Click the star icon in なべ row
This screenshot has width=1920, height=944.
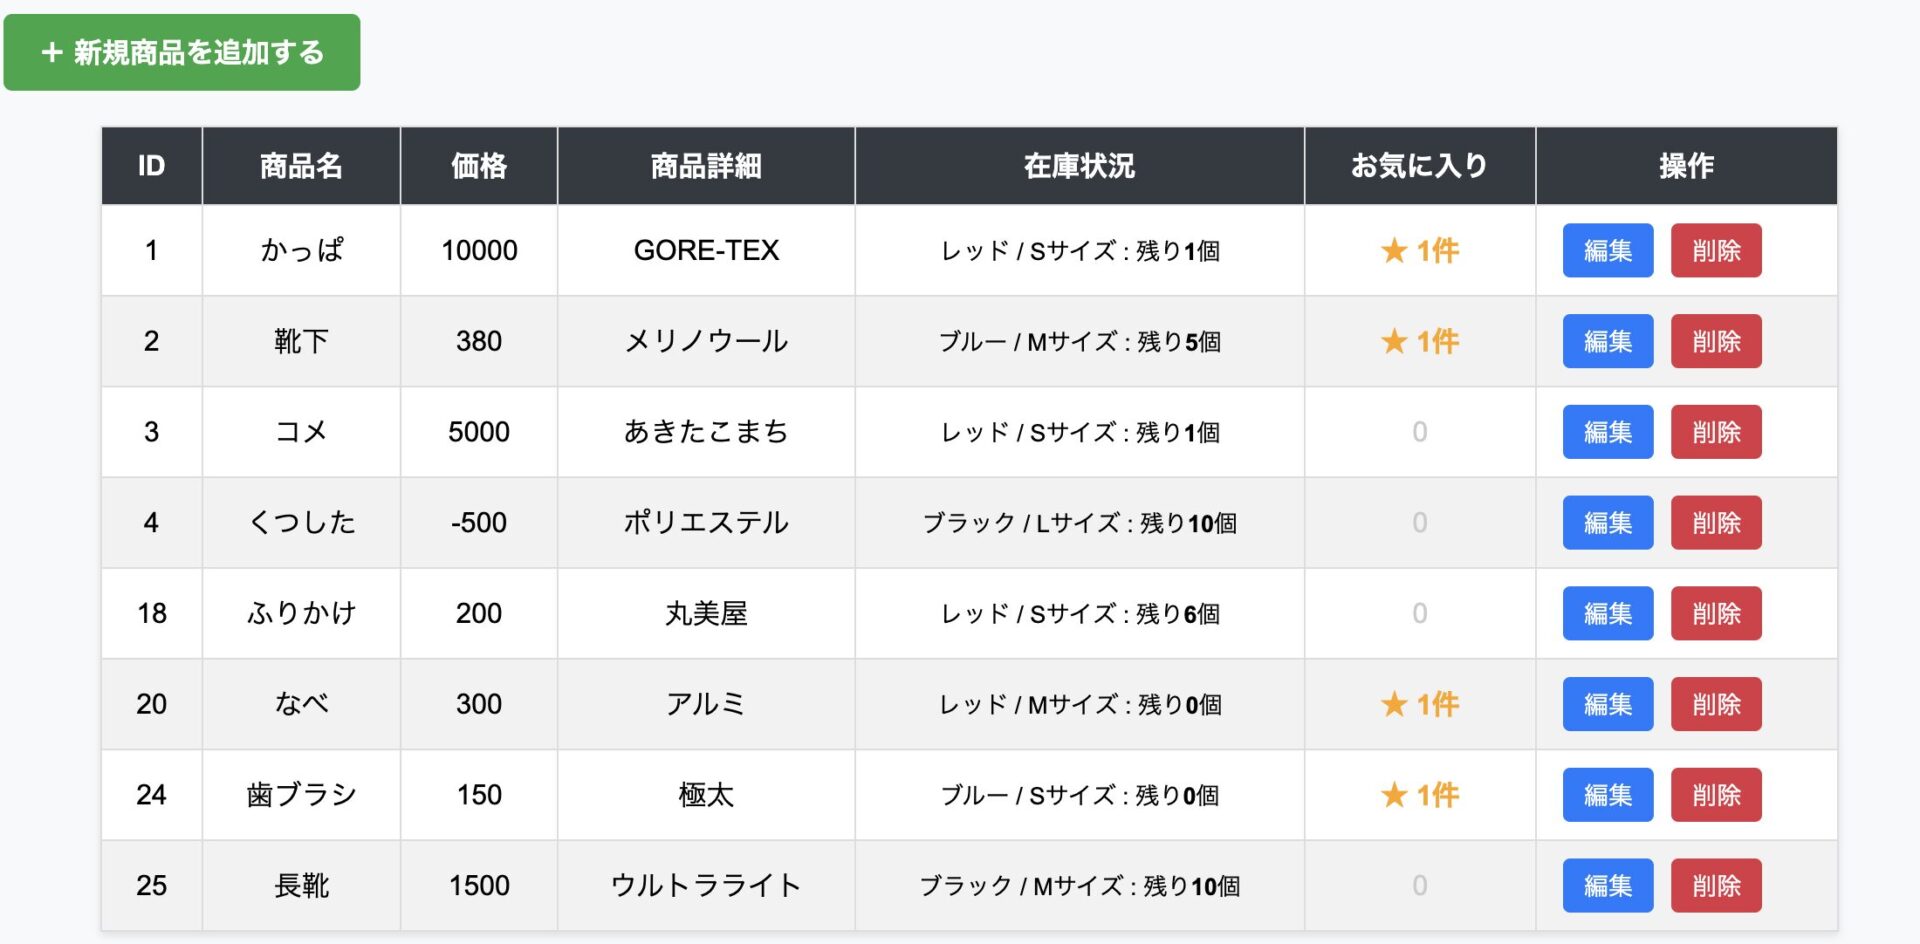(1394, 704)
